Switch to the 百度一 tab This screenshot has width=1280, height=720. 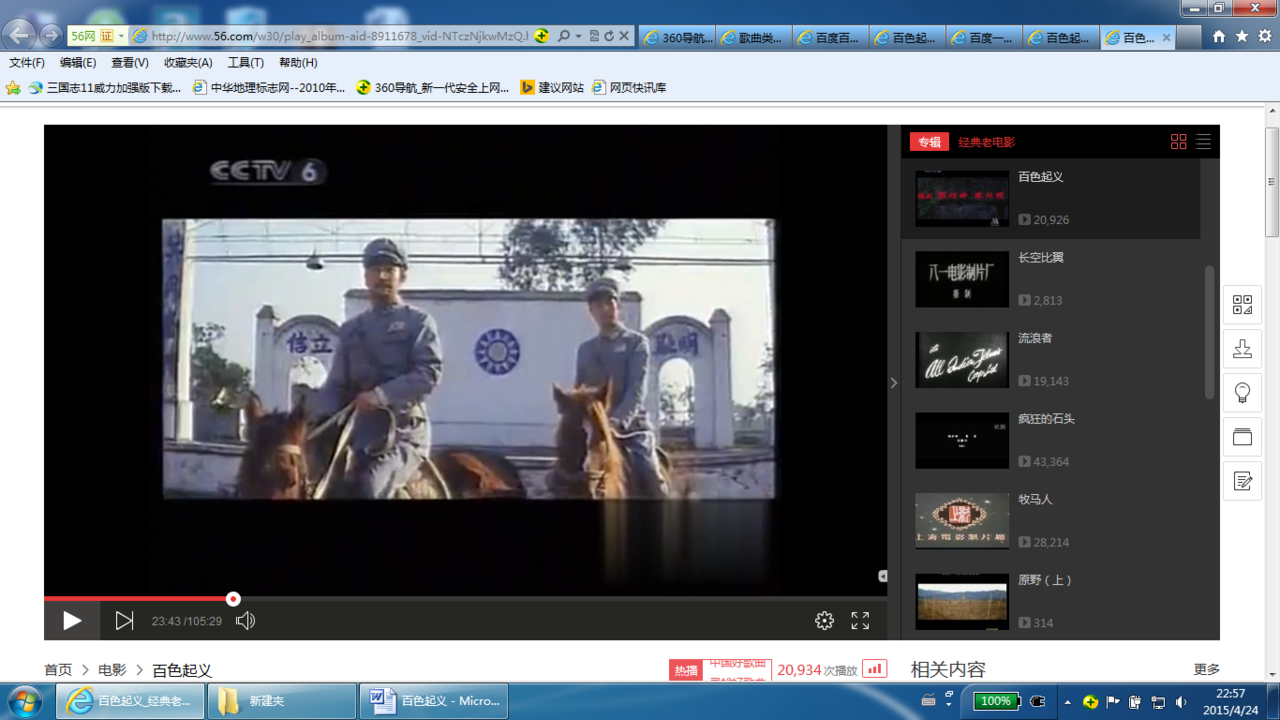pos(984,38)
